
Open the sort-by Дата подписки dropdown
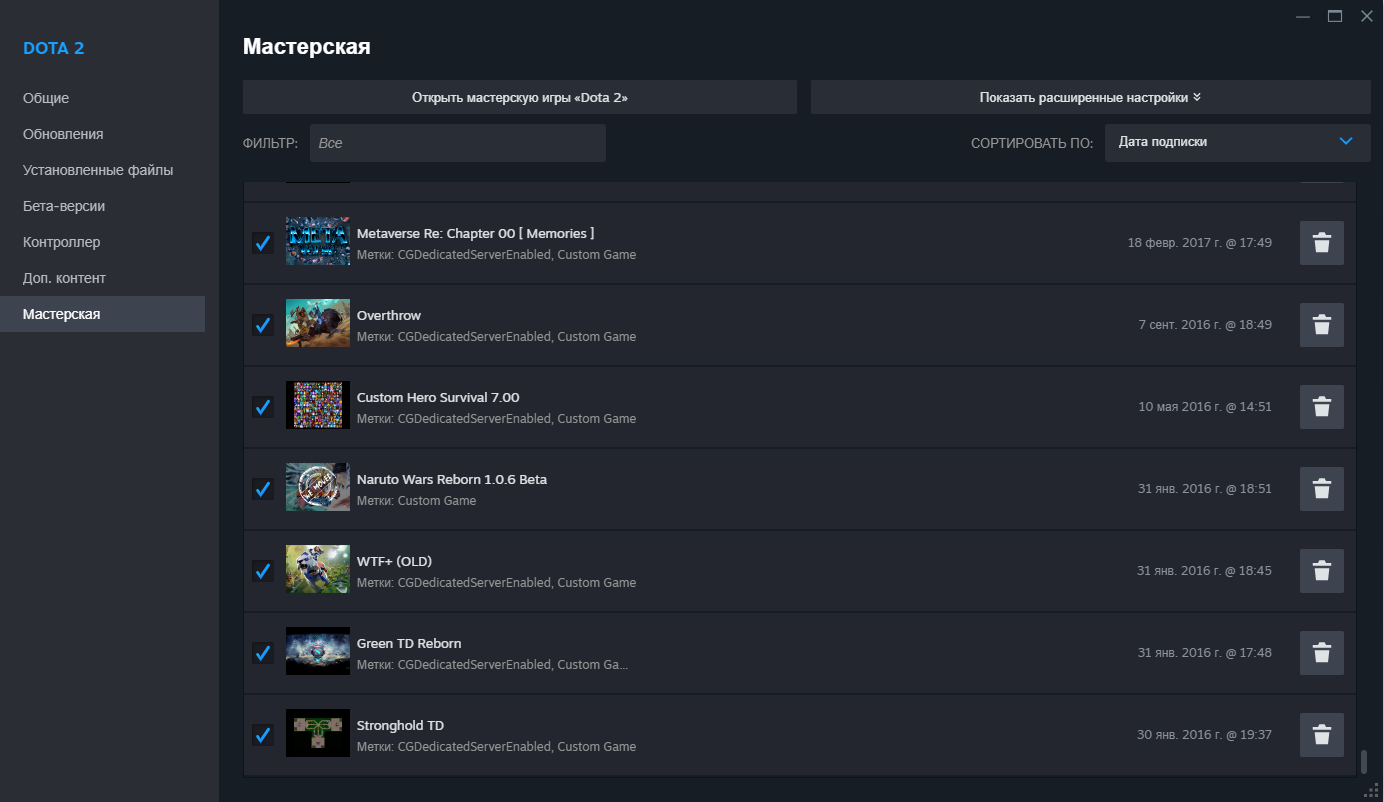1237,142
